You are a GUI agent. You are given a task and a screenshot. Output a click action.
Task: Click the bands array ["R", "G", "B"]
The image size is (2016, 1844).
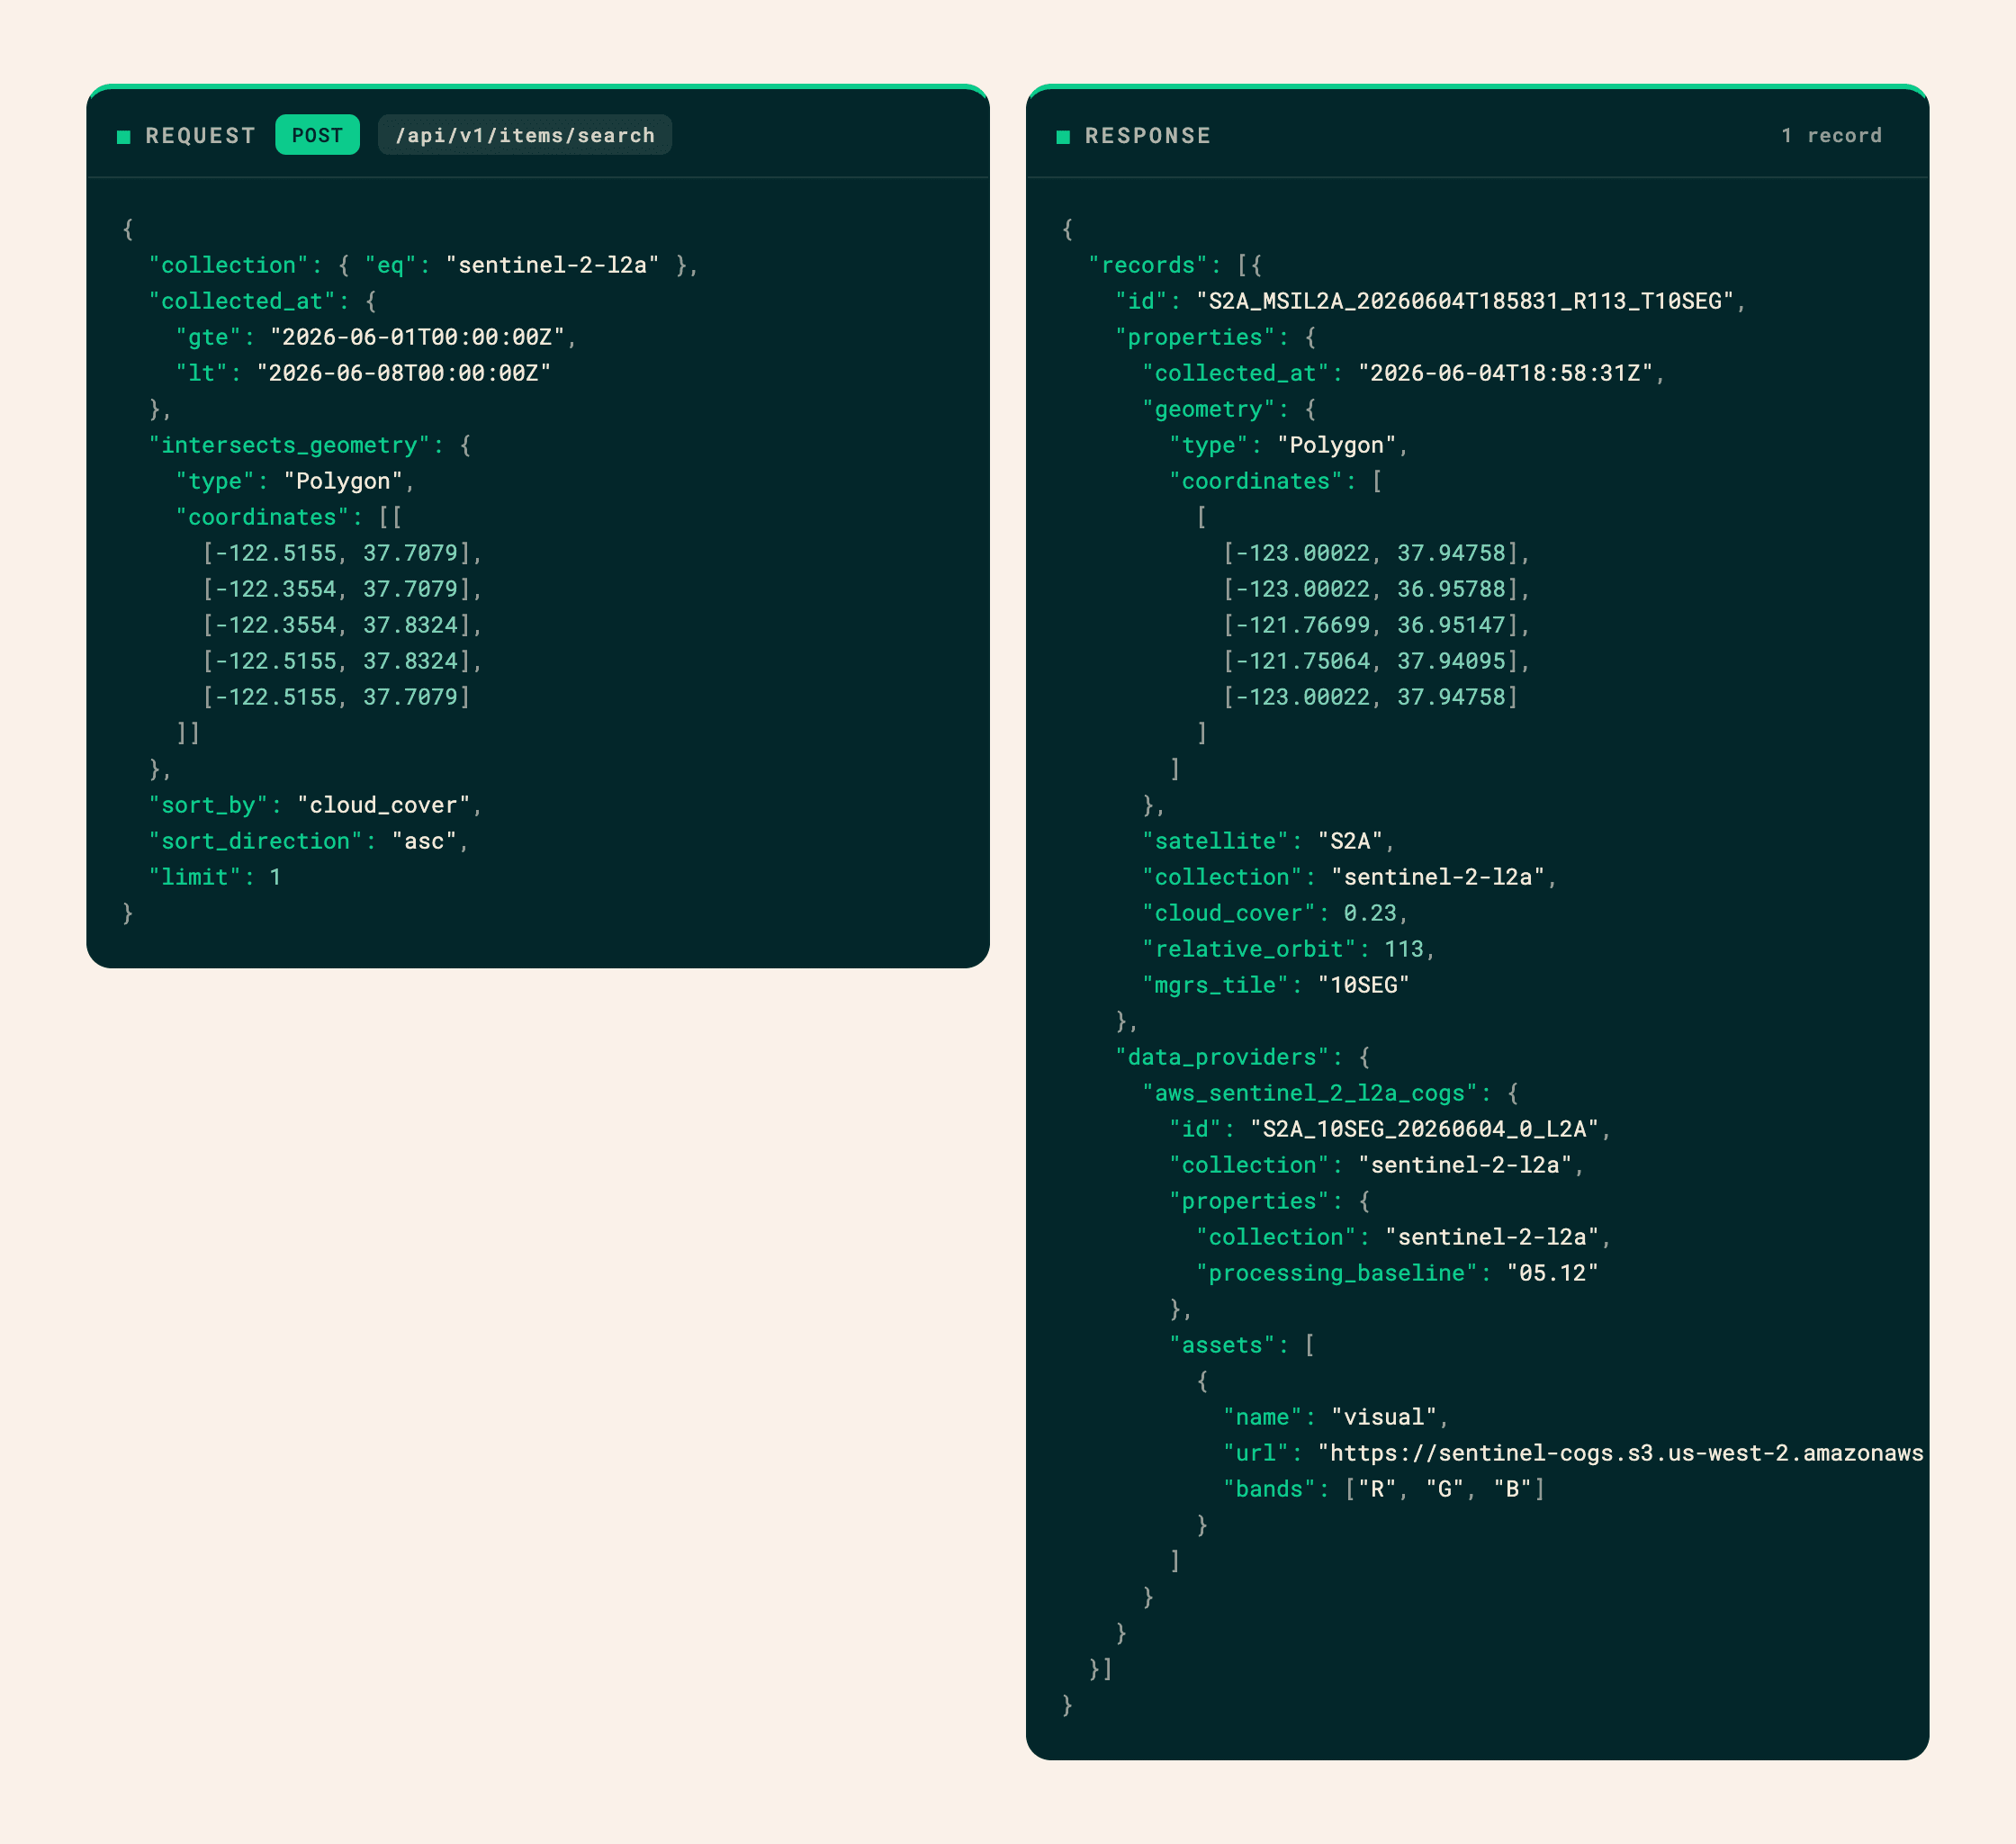click(1445, 1489)
